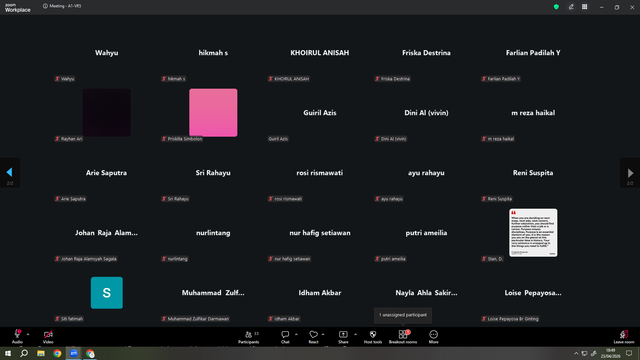Click Farlian Padilah Y participant name

[x=533, y=53]
